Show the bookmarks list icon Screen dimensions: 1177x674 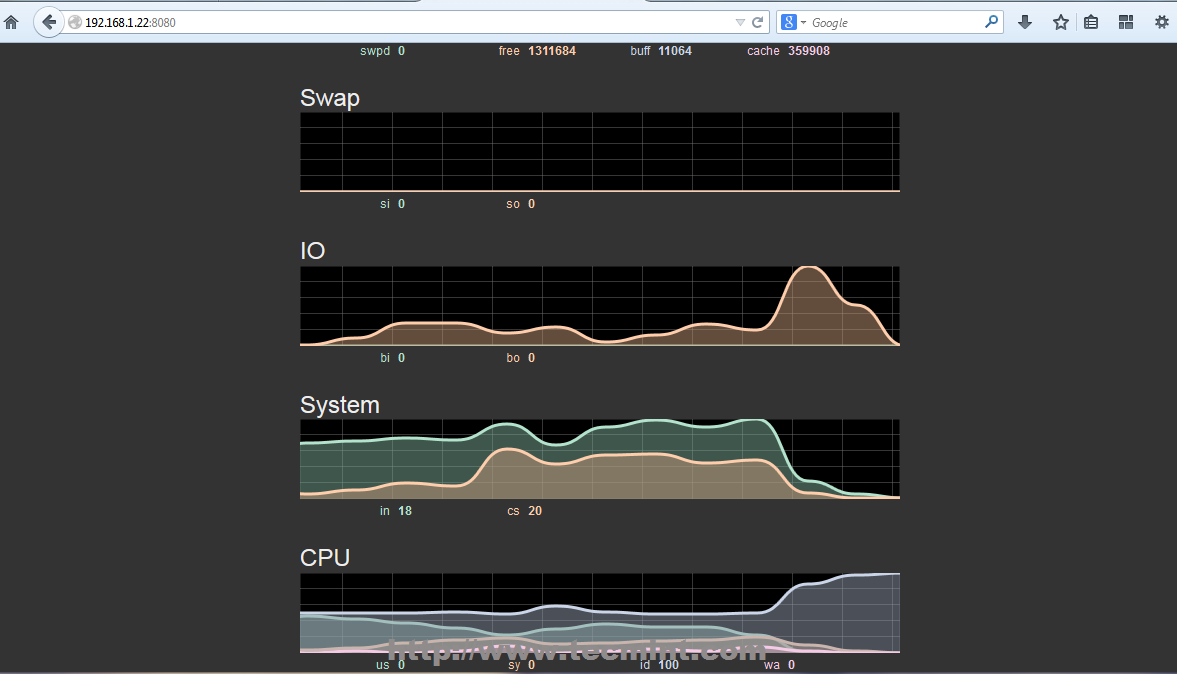1091,22
